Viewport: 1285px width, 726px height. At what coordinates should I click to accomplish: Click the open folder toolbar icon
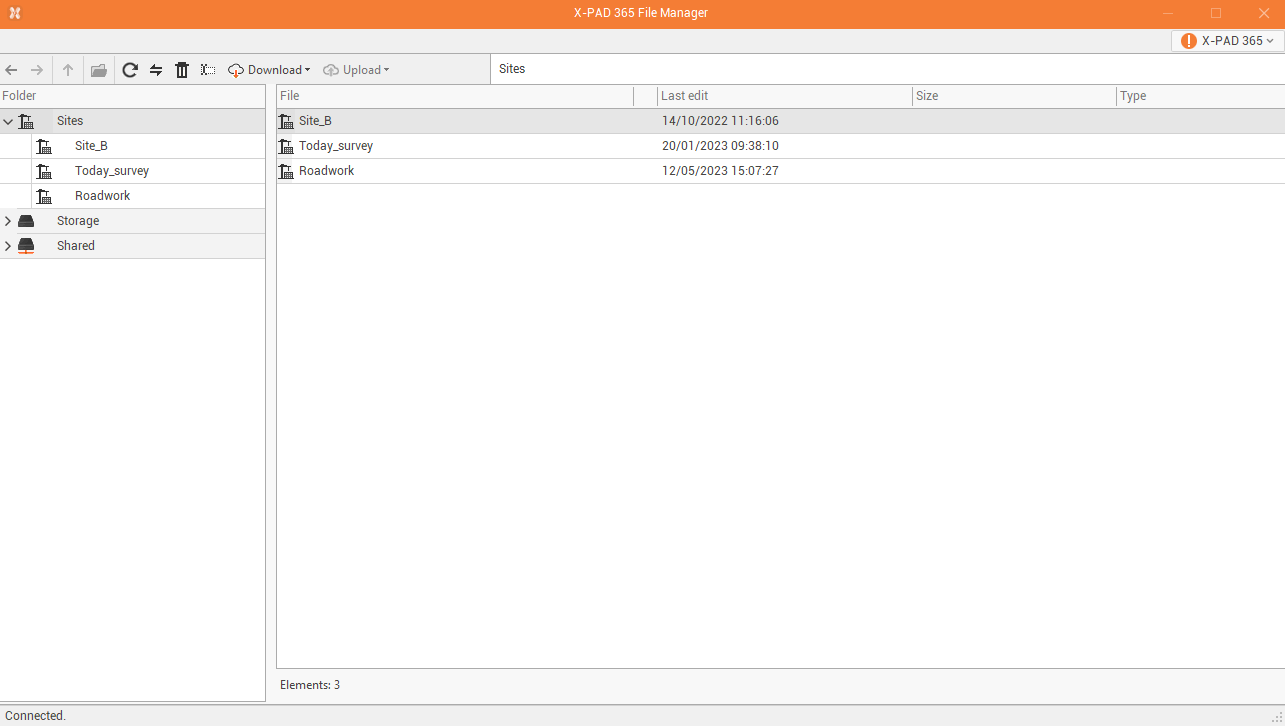pos(98,70)
